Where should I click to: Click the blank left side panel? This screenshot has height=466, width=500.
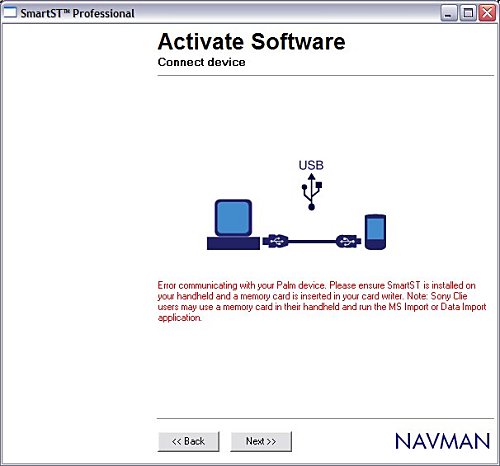pyautogui.click(x=78, y=233)
